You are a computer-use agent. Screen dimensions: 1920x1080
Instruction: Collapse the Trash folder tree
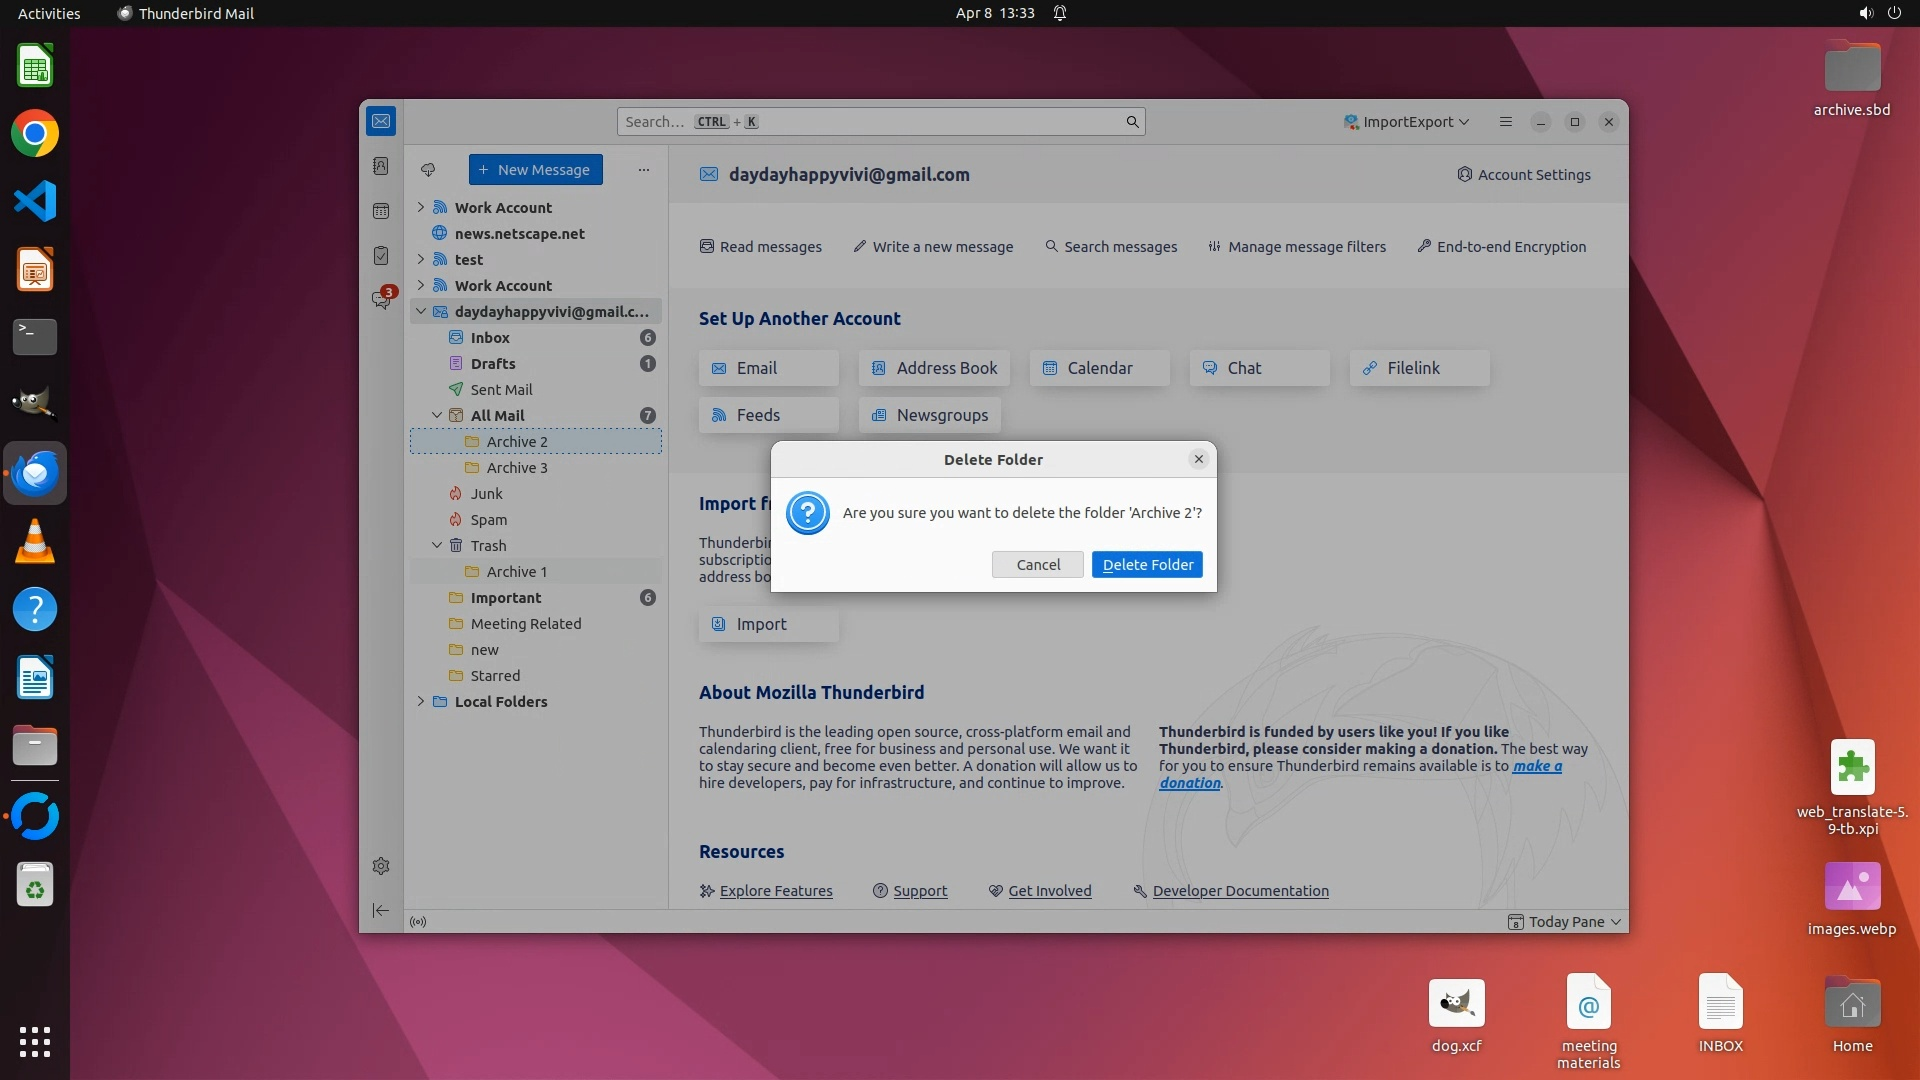pos(437,545)
